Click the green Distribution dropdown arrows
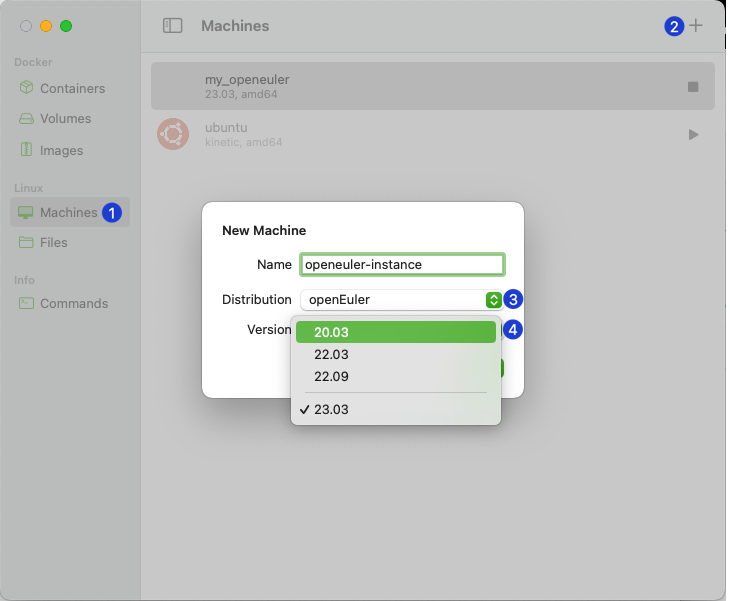This screenshot has width=730, height=601. point(493,300)
